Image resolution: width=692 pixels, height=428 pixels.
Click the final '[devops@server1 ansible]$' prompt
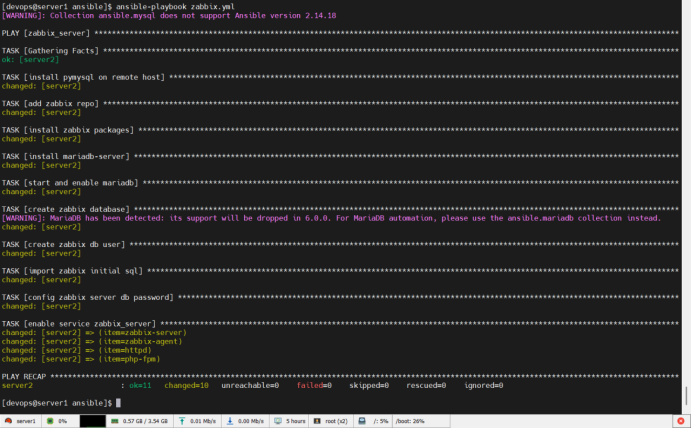56,403
